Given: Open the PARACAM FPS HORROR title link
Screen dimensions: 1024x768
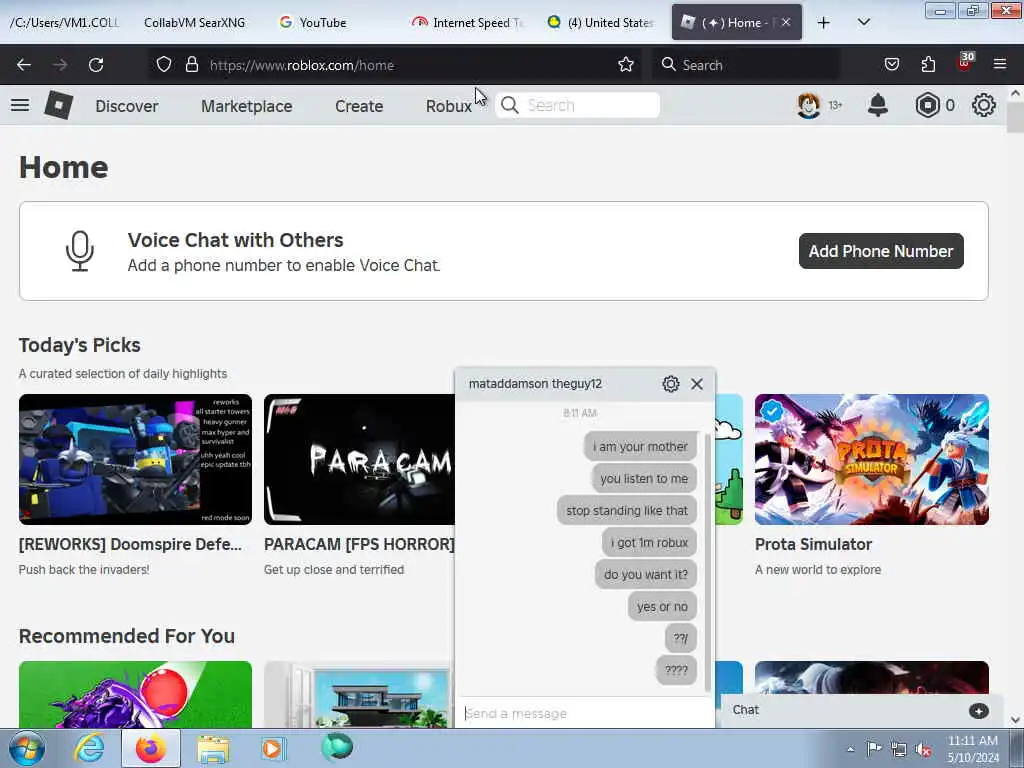Looking at the screenshot, I should (359, 544).
